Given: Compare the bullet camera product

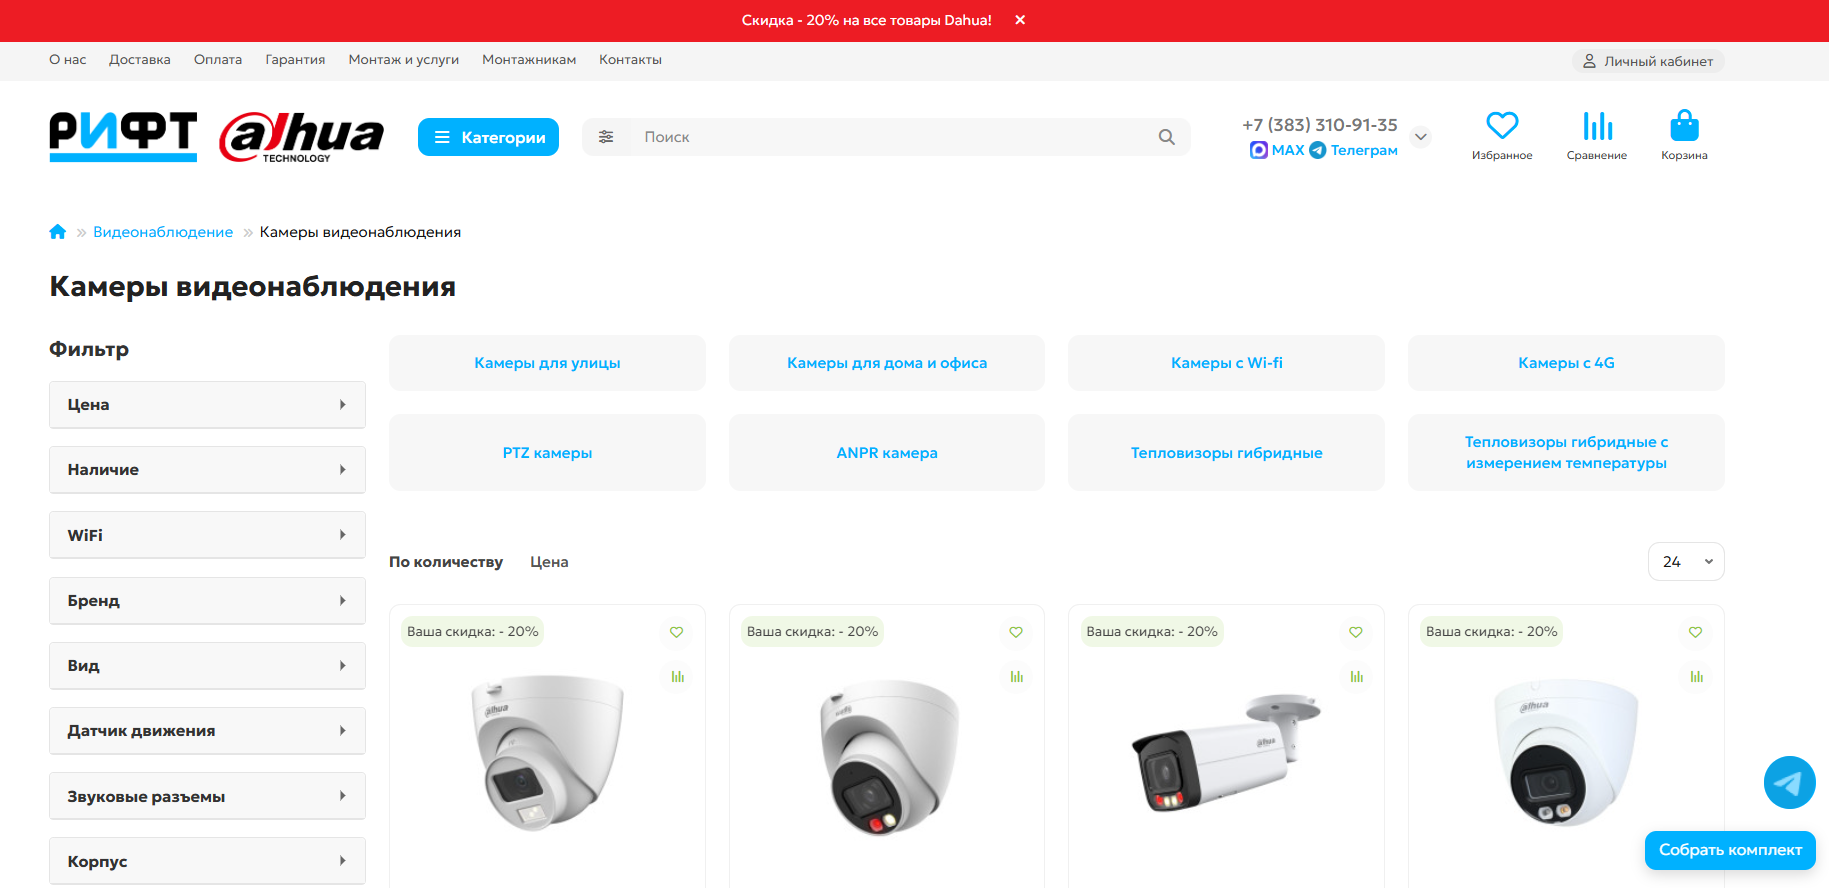Looking at the screenshot, I should [1357, 676].
